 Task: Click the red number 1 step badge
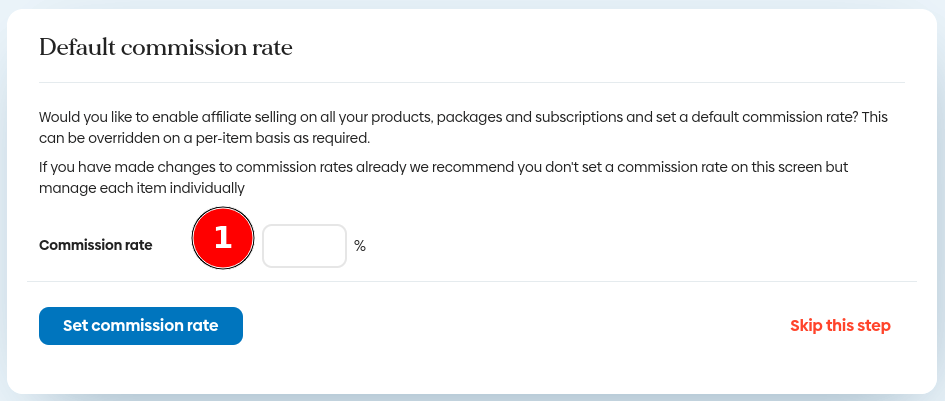pyautogui.click(x=223, y=237)
